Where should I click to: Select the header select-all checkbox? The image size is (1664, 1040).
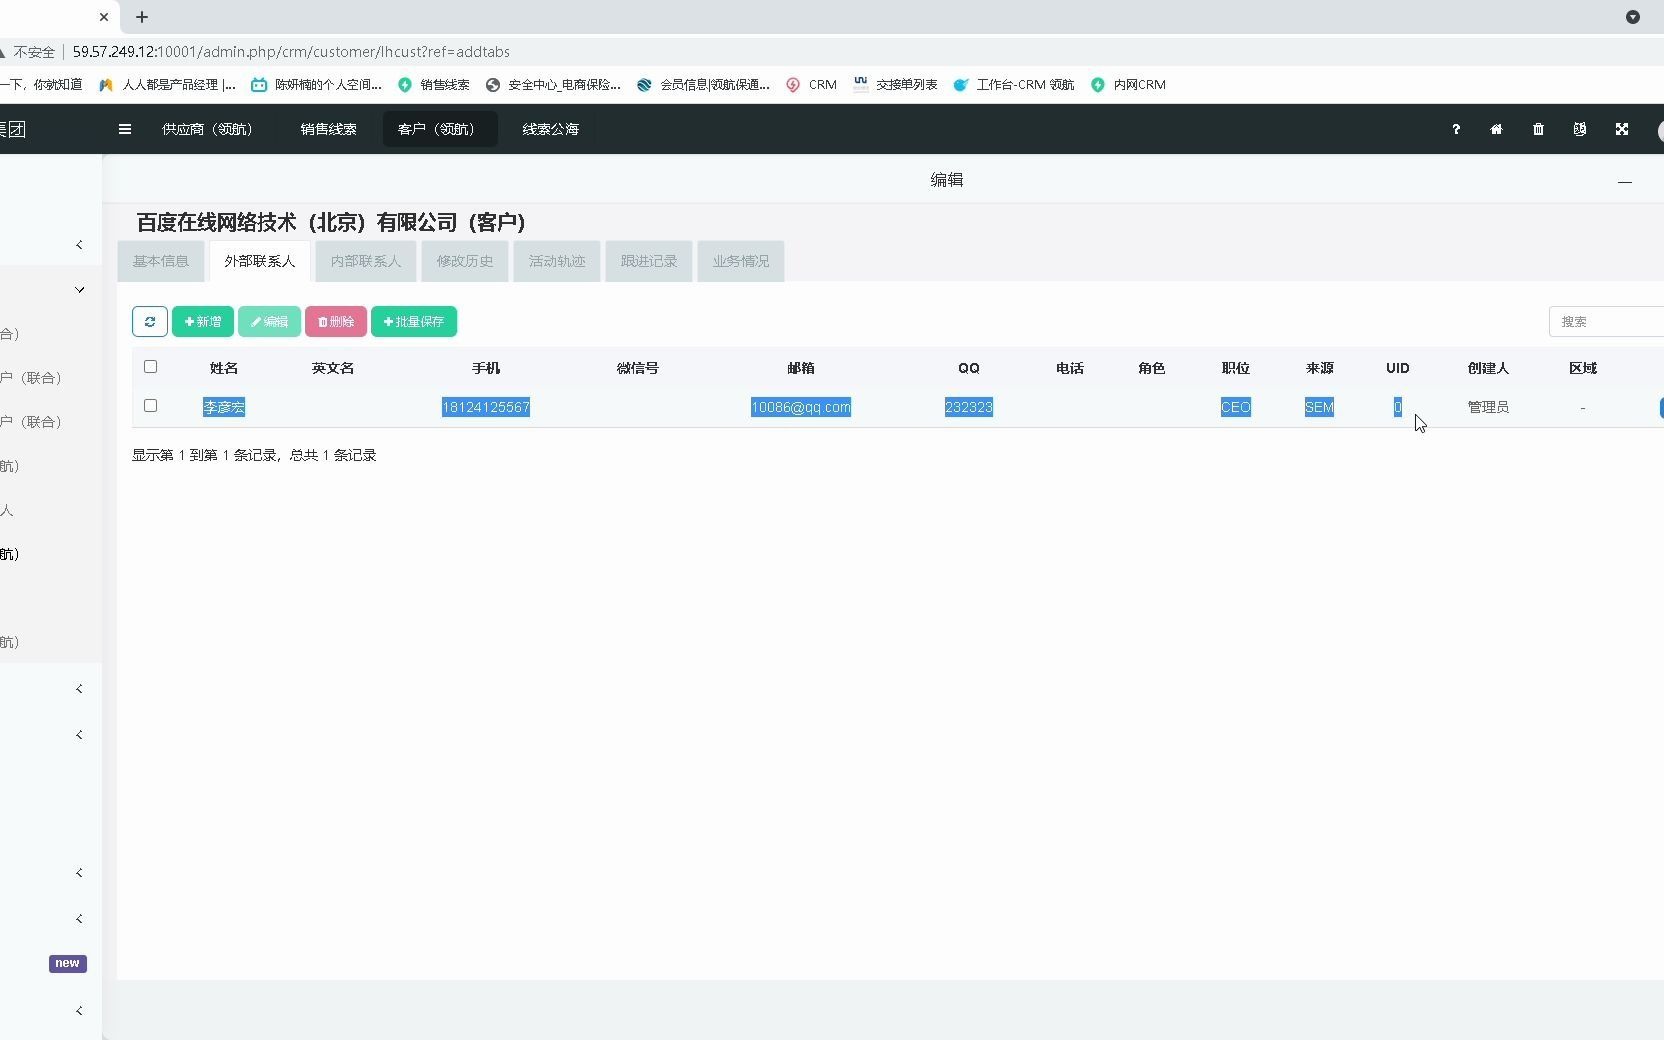coord(151,367)
